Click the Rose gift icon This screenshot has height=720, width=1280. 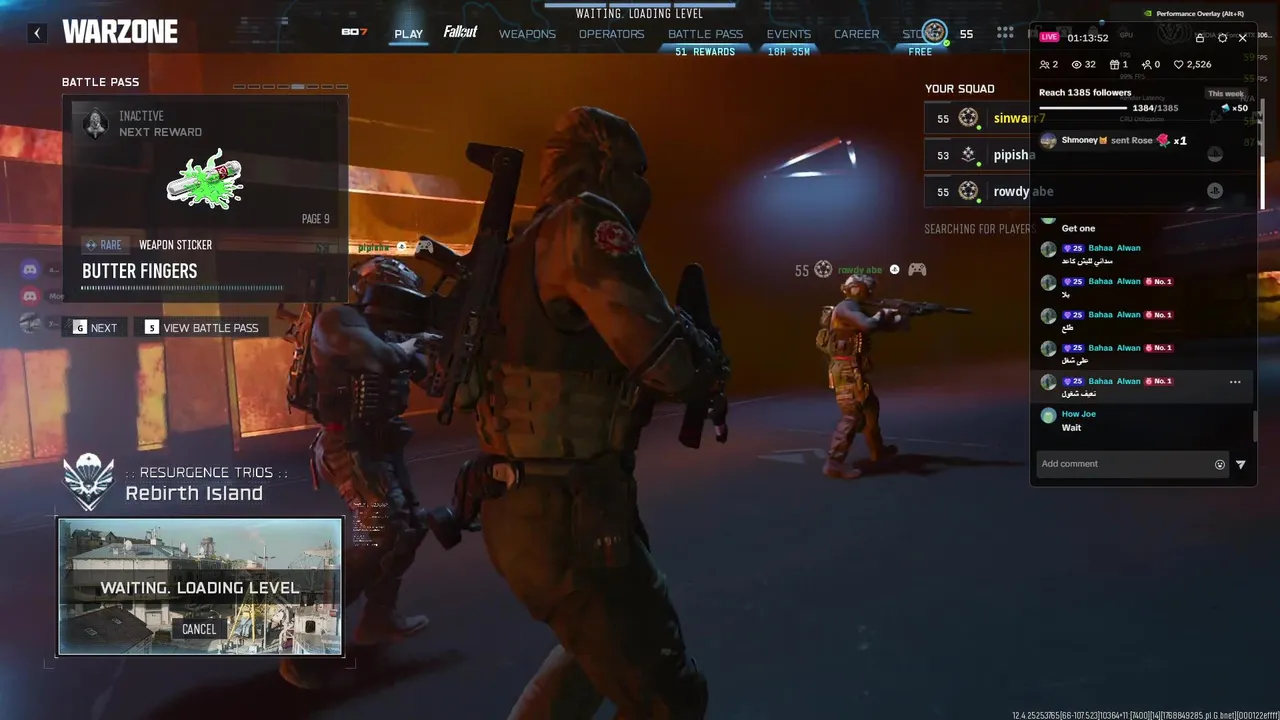point(1163,141)
